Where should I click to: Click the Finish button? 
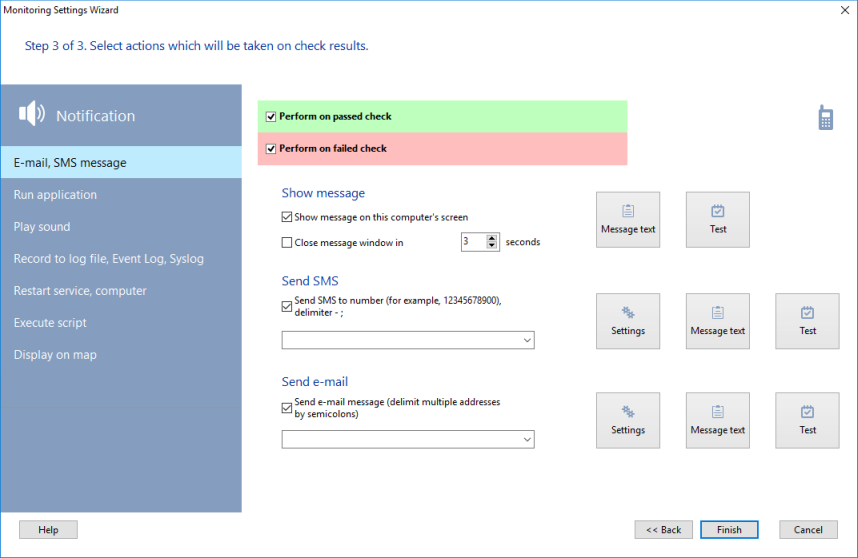tap(729, 530)
